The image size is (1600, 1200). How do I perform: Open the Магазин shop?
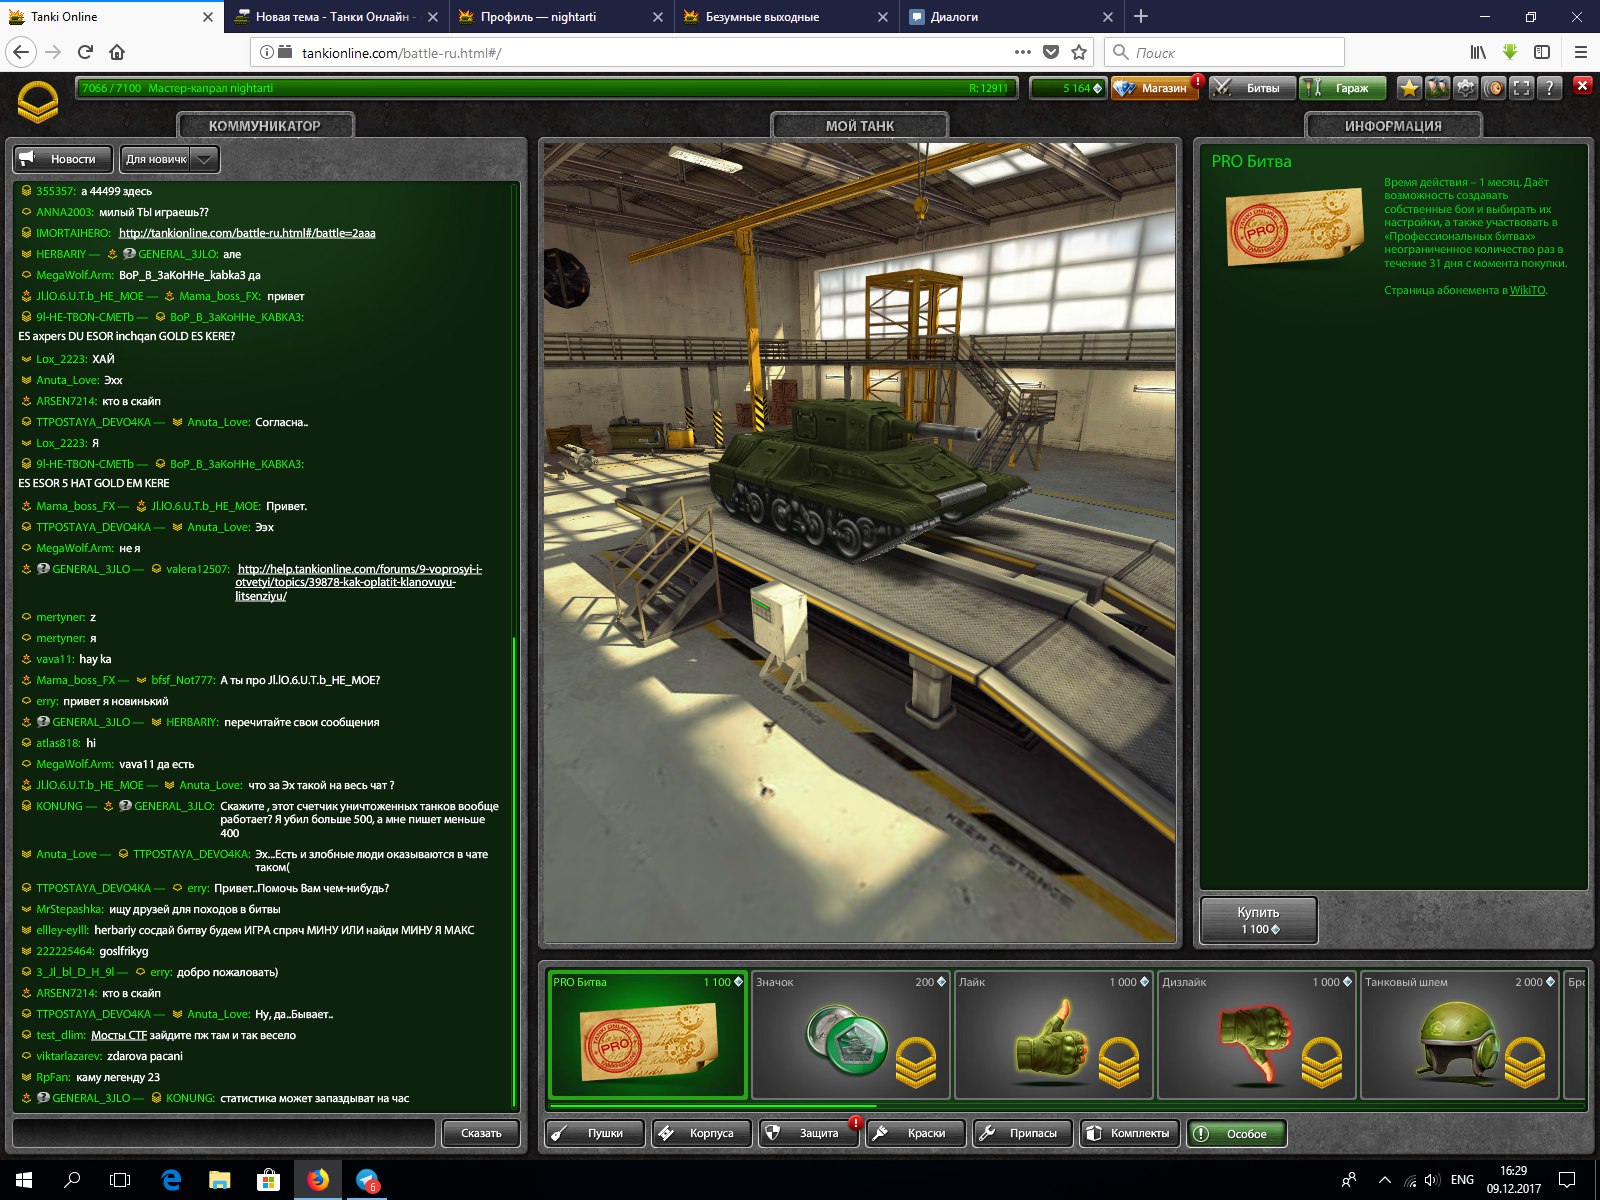tap(1156, 88)
